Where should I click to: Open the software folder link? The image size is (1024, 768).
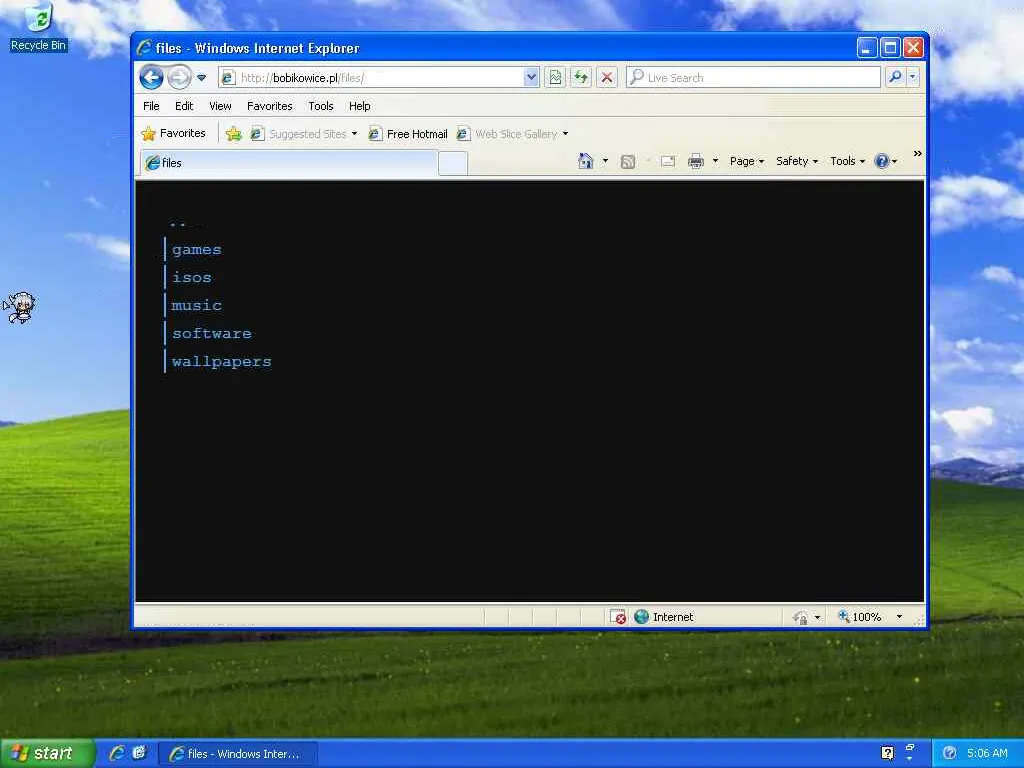click(x=212, y=333)
